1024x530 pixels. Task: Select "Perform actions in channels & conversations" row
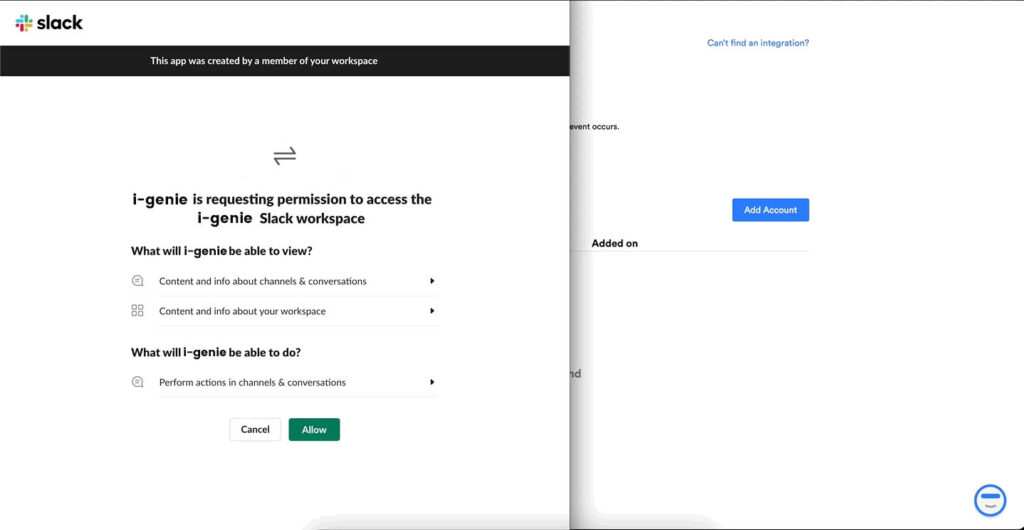pyautogui.click(x=252, y=382)
